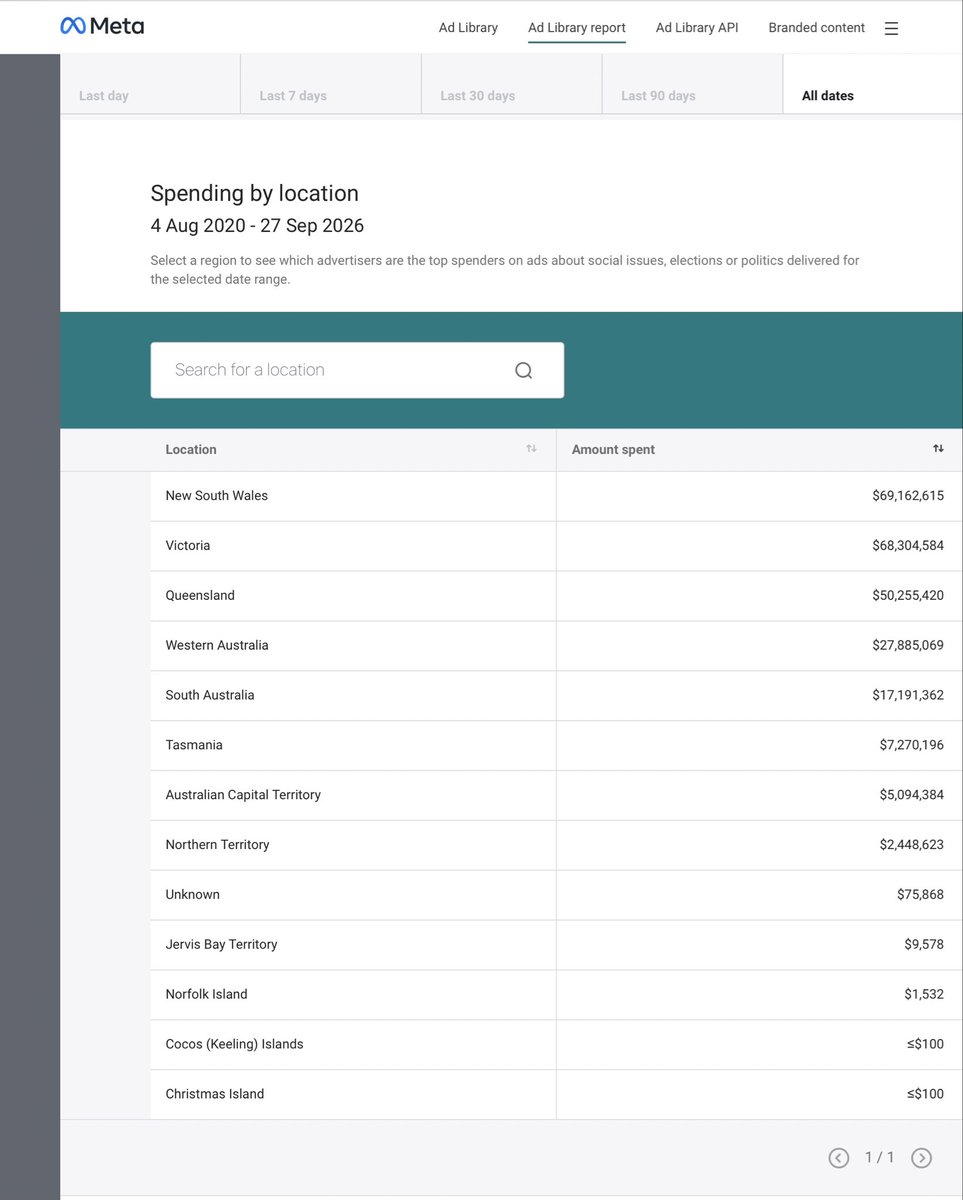Open Norfolk Island row
This screenshot has width=963, height=1200.
[556, 995]
